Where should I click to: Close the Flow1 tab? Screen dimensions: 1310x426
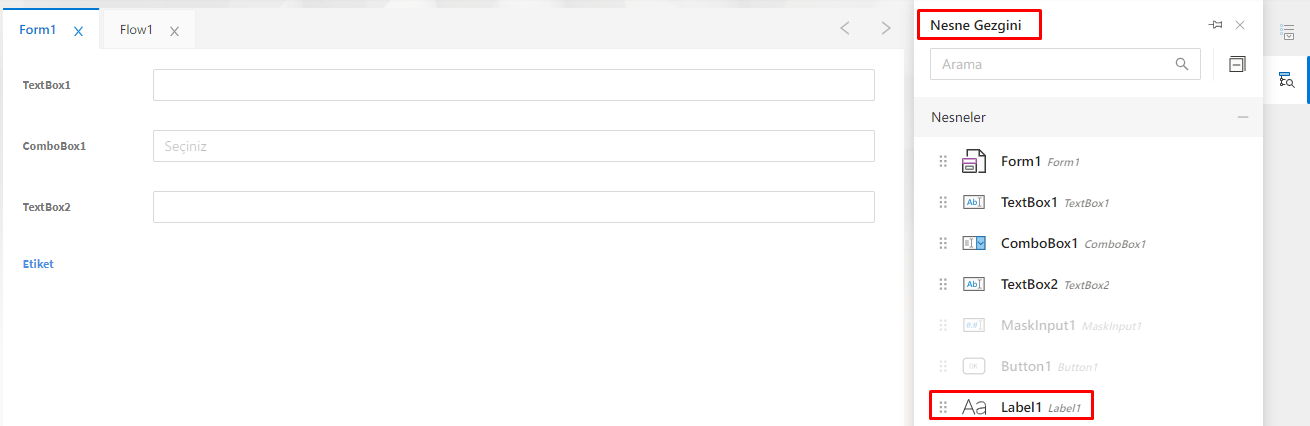pos(175,31)
